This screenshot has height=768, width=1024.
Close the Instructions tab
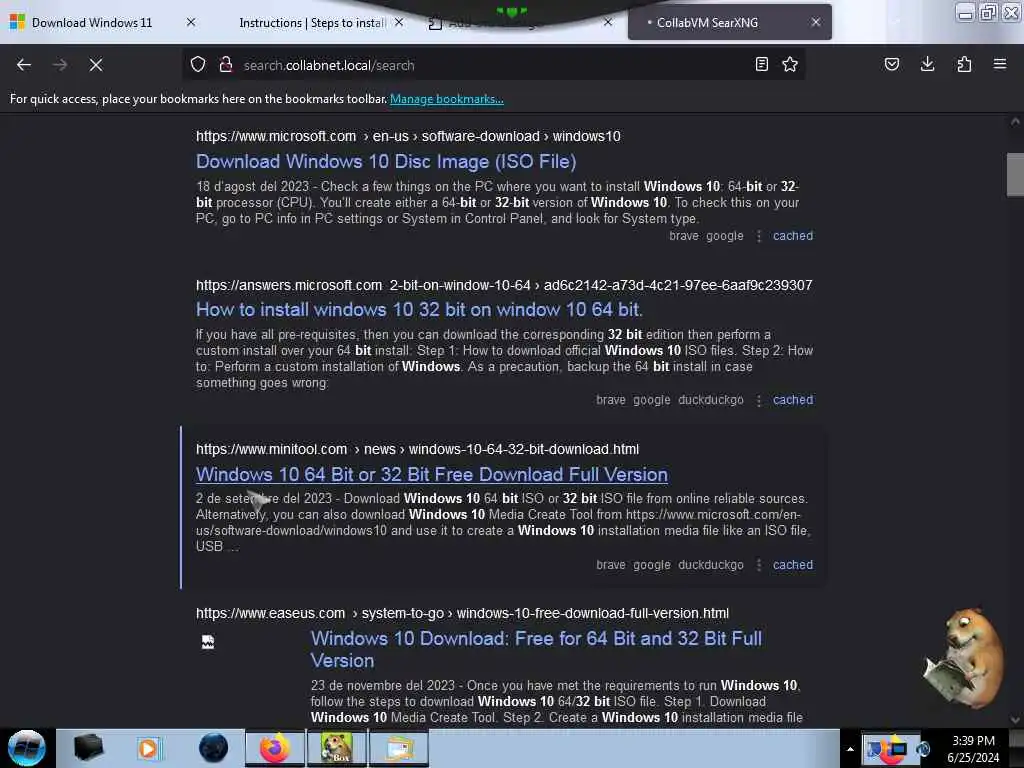pyautogui.click(x=399, y=22)
